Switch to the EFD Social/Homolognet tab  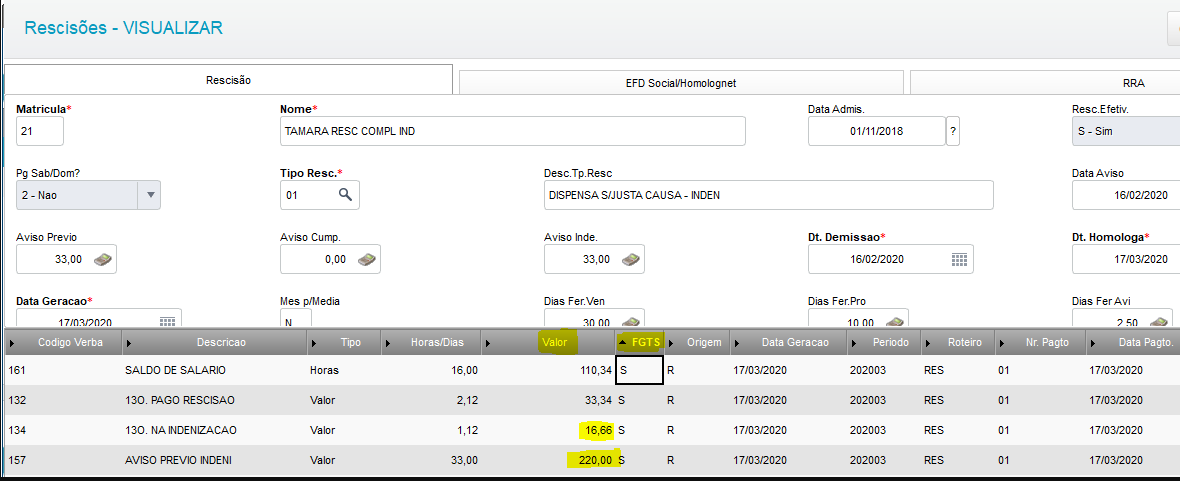tap(680, 84)
